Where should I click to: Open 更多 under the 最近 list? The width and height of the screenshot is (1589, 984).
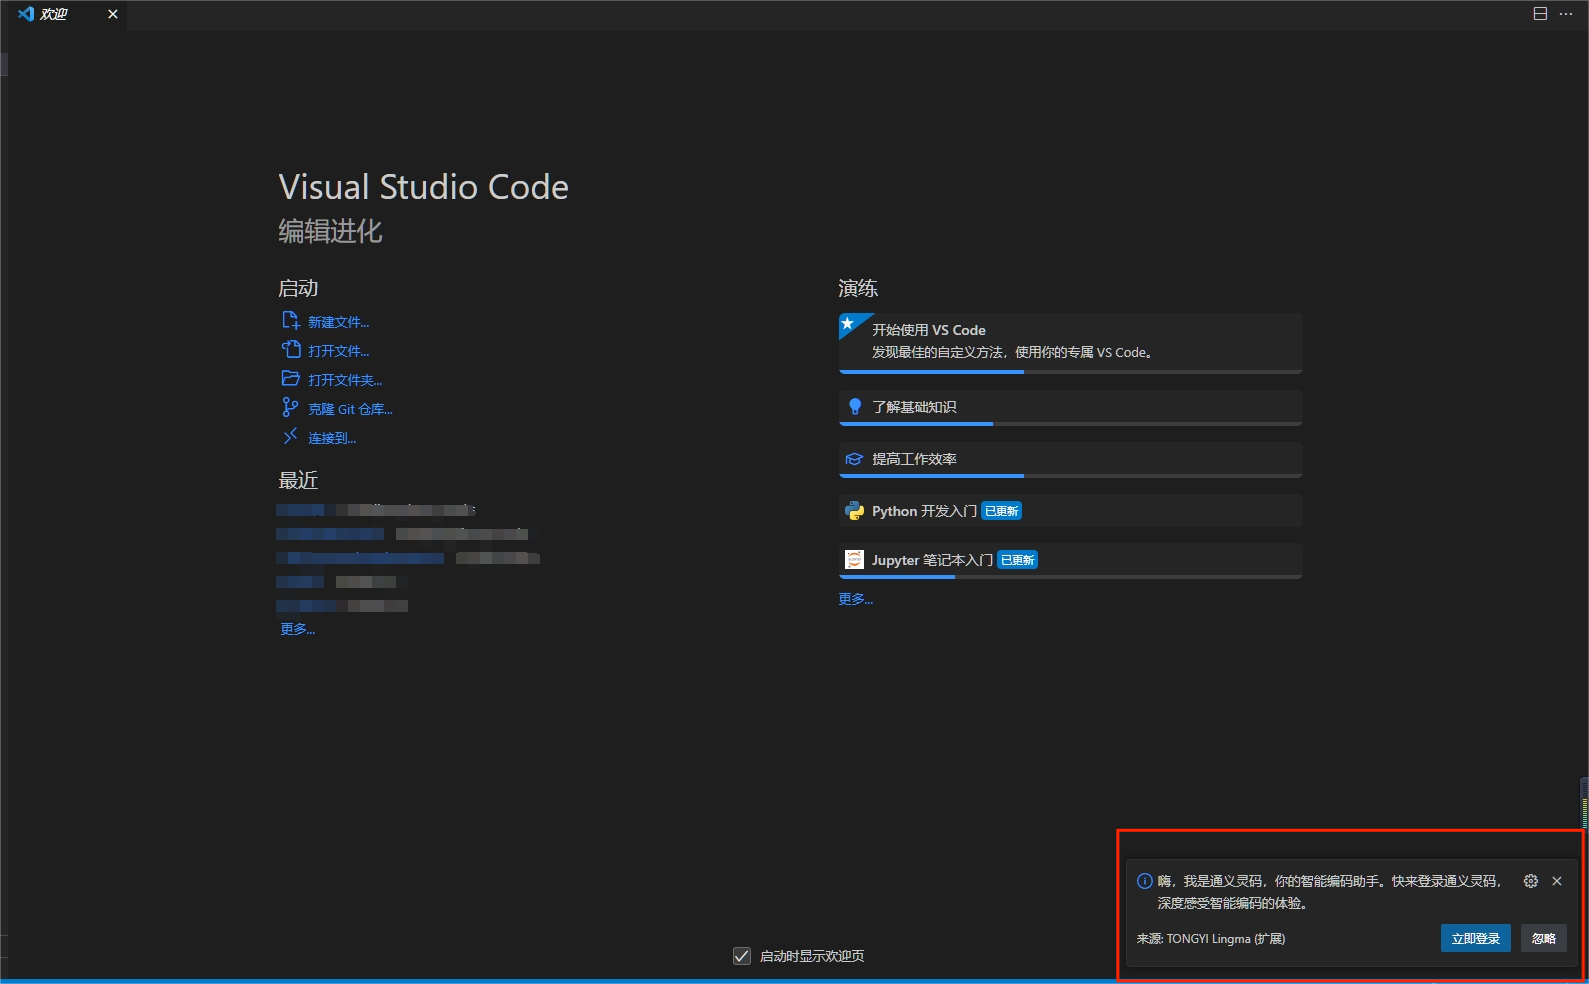297,629
